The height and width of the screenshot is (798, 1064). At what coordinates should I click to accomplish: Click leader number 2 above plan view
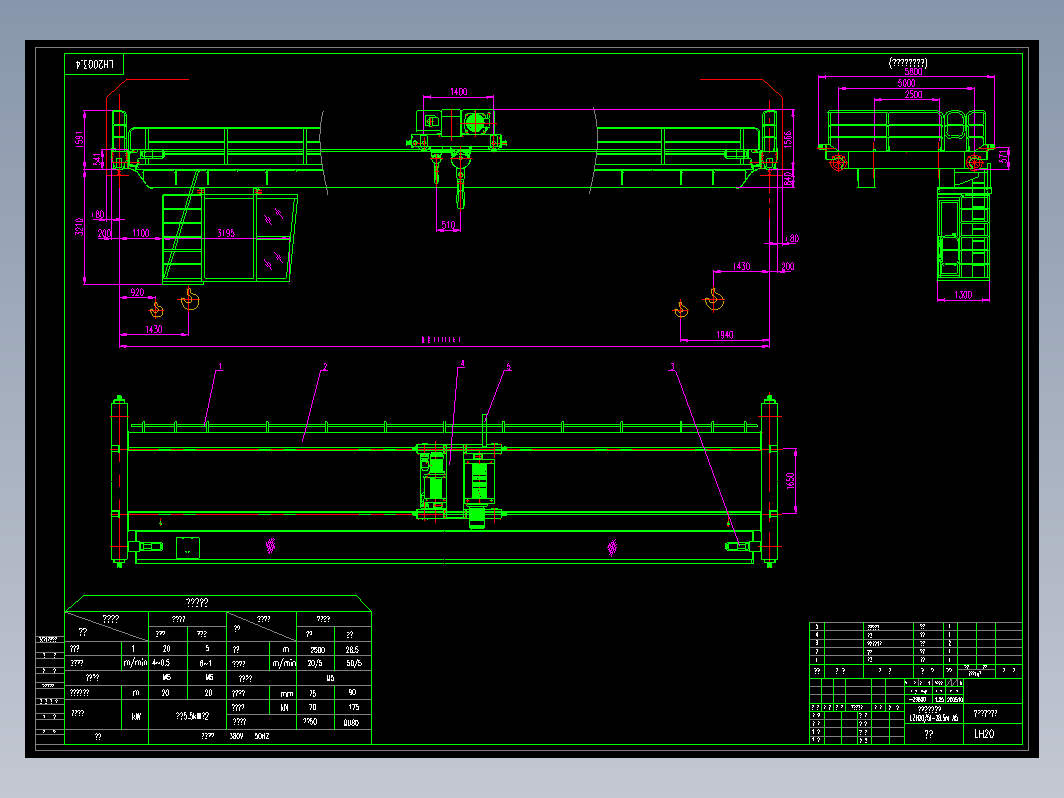324,368
